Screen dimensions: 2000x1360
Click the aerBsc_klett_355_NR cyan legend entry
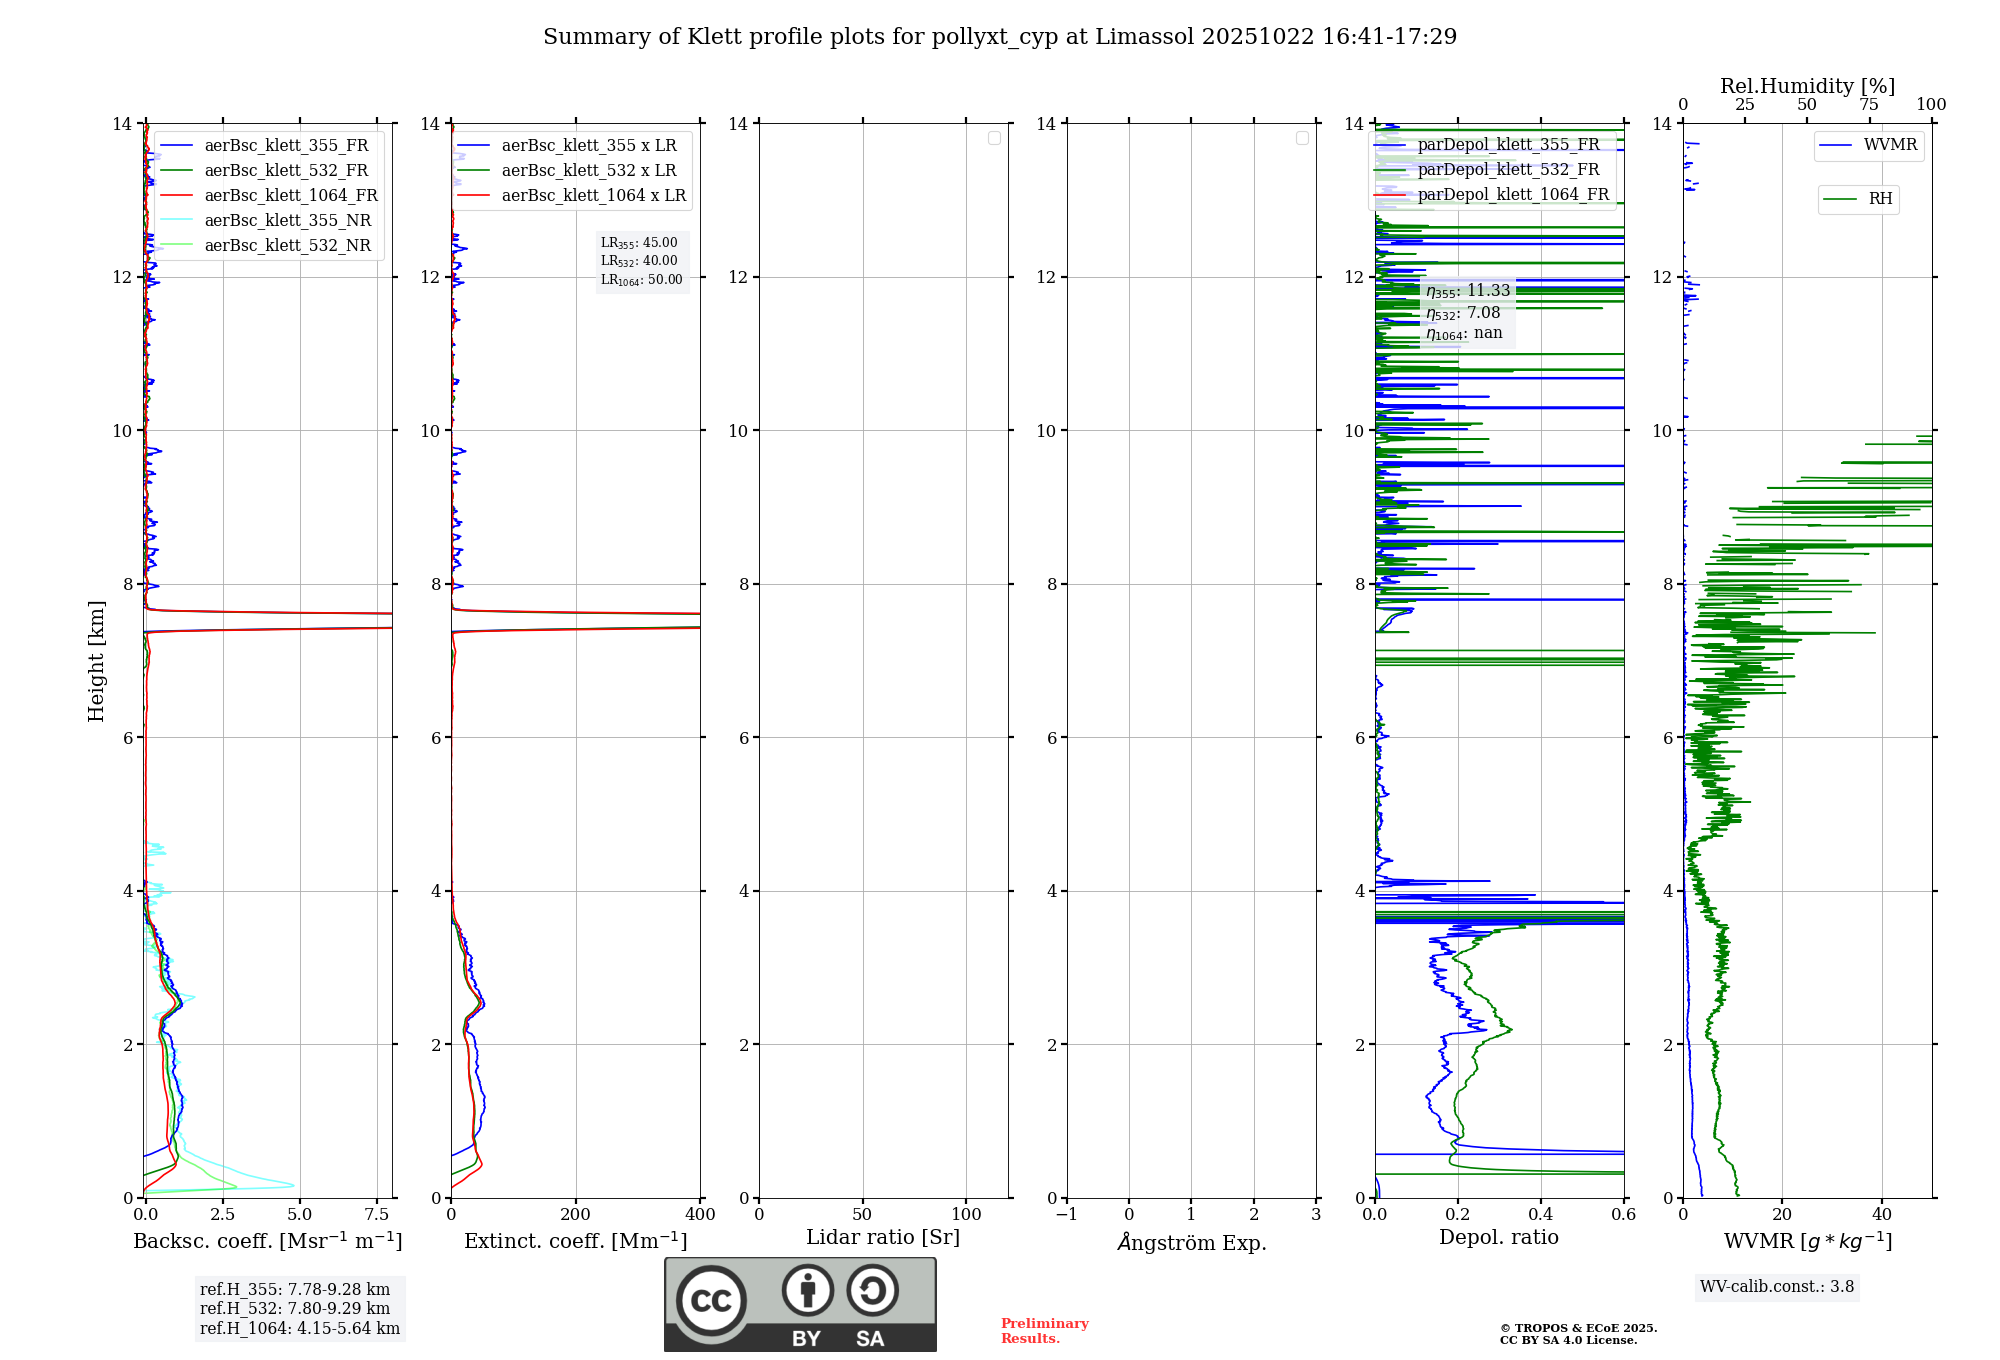click(287, 220)
